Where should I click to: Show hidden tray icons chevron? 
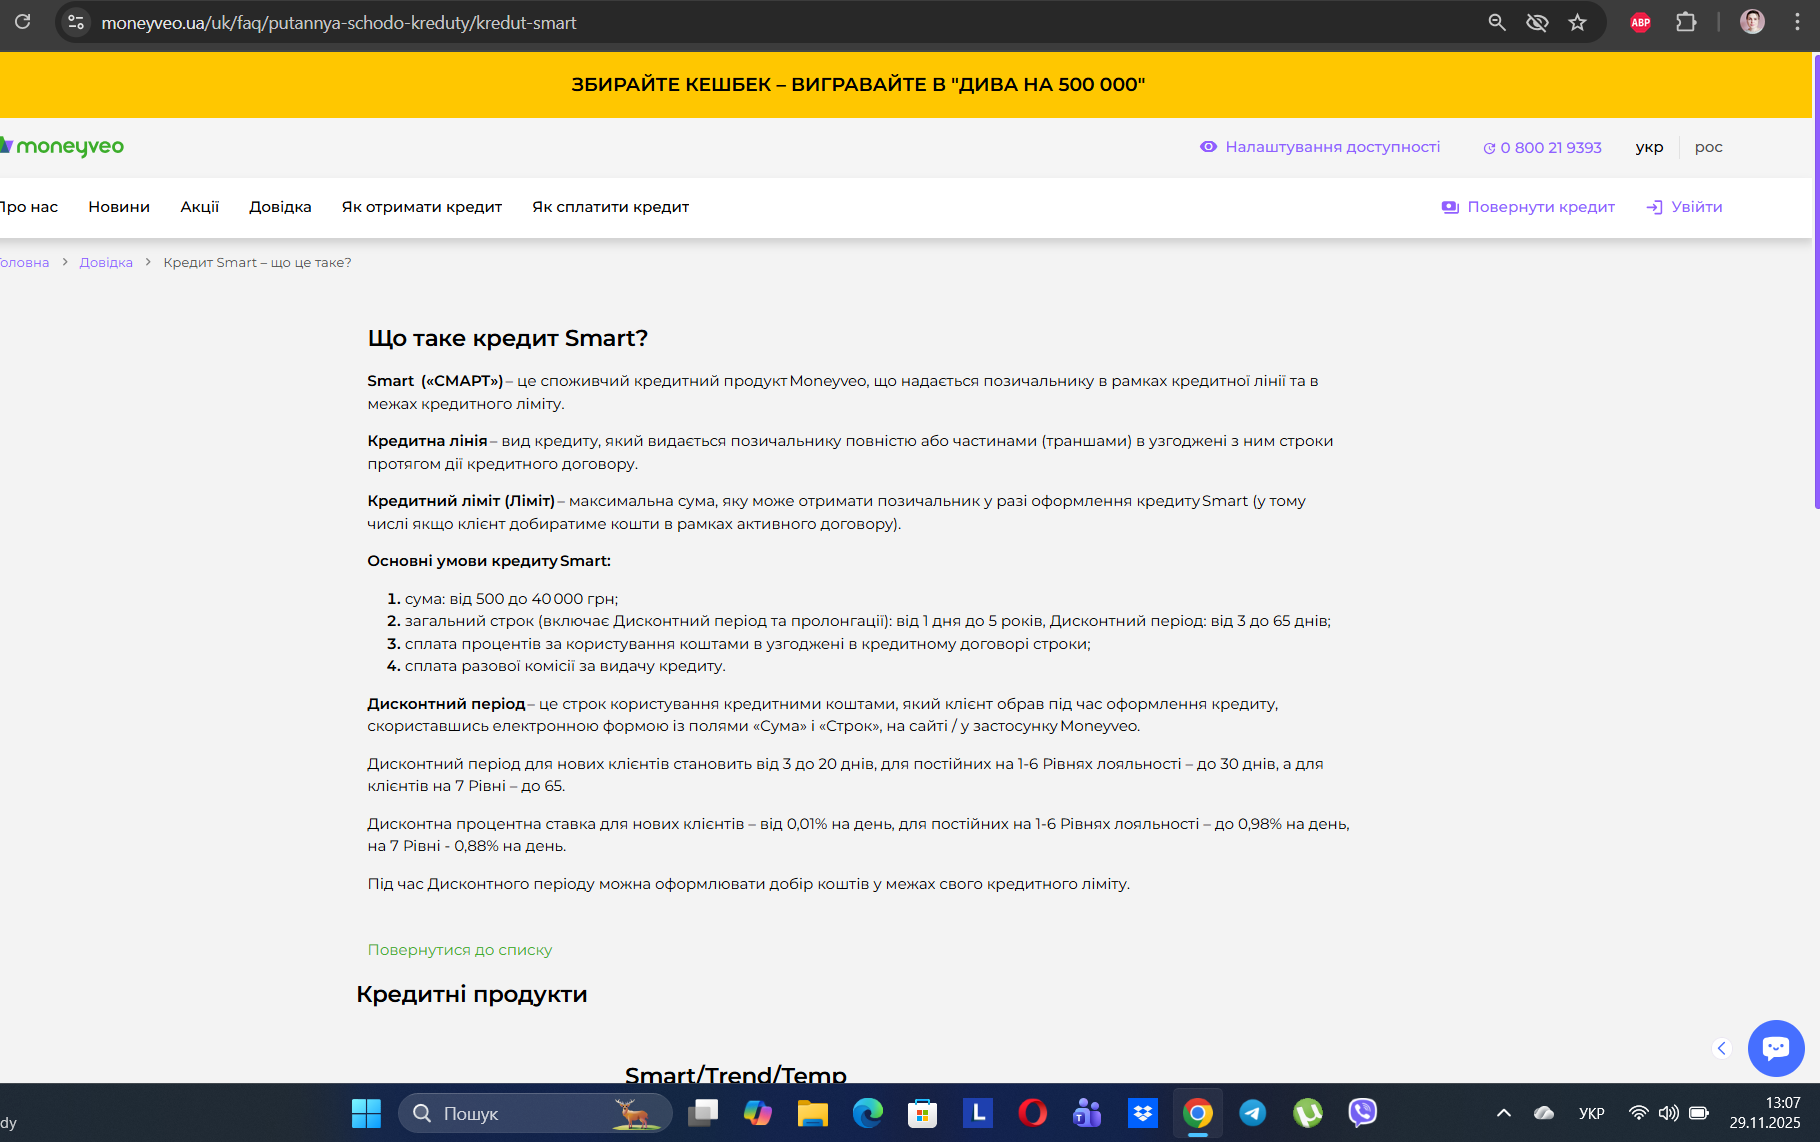point(1503,1113)
